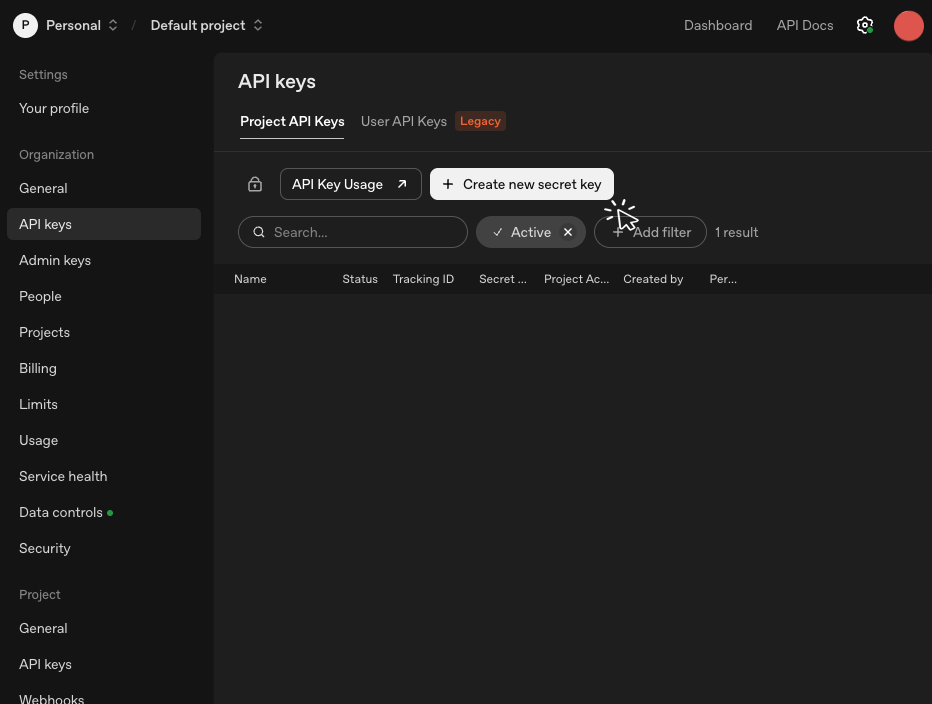Sort by the Name column header

coord(250,279)
